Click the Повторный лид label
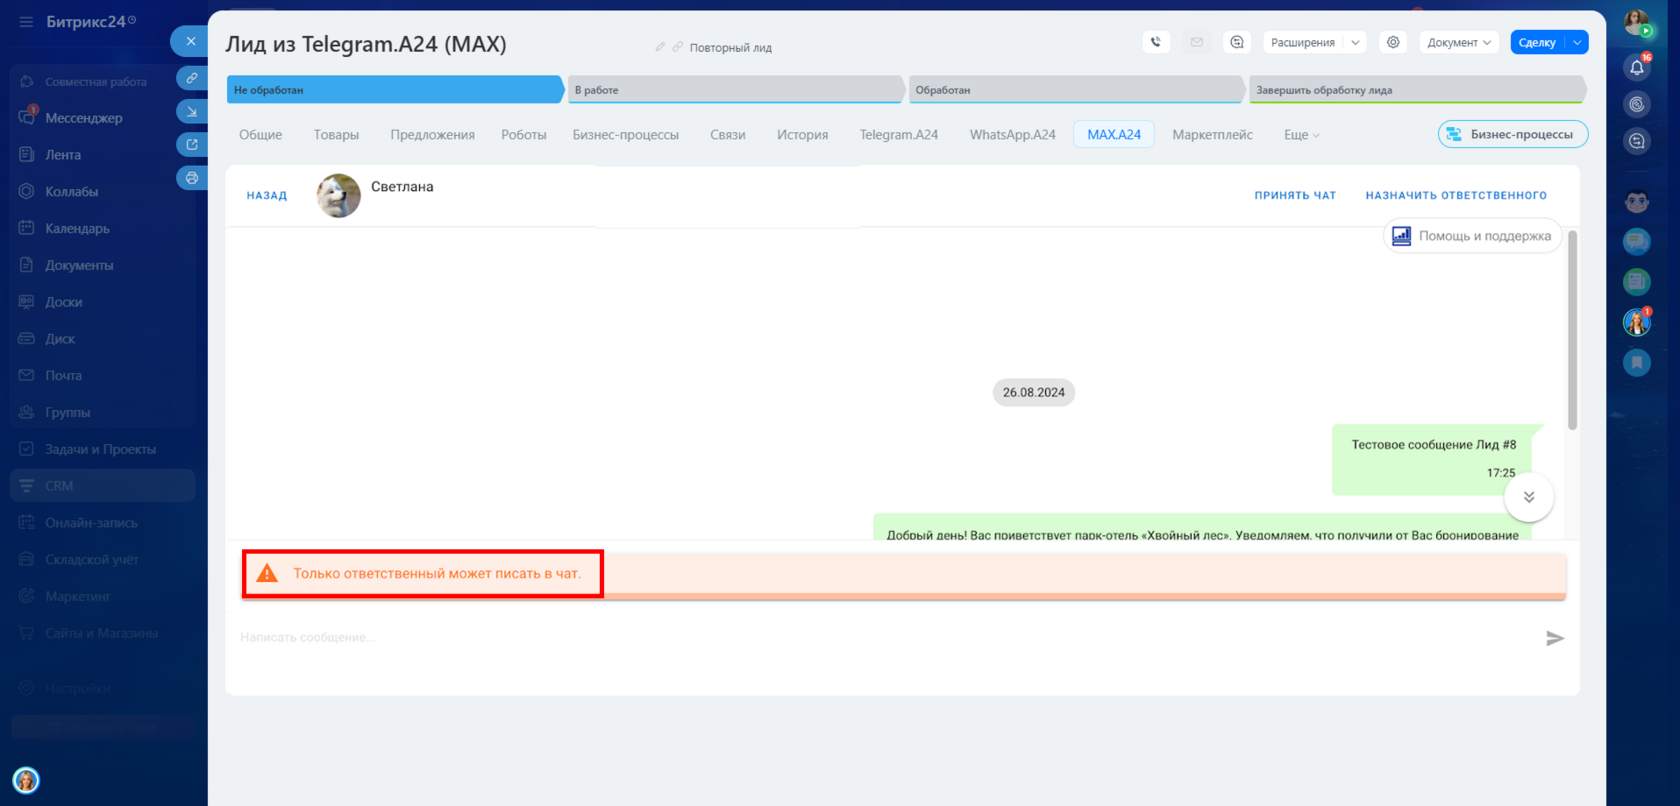 pyautogui.click(x=731, y=48)
